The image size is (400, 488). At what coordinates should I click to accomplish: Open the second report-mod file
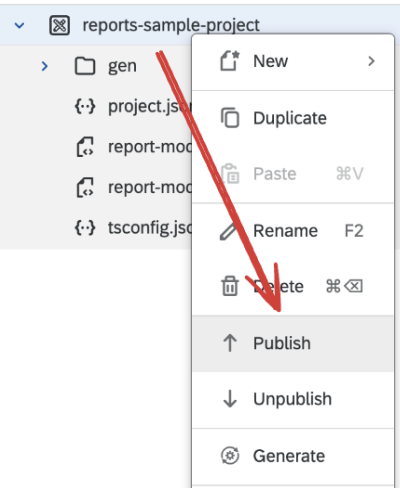[x=96, y=187]
